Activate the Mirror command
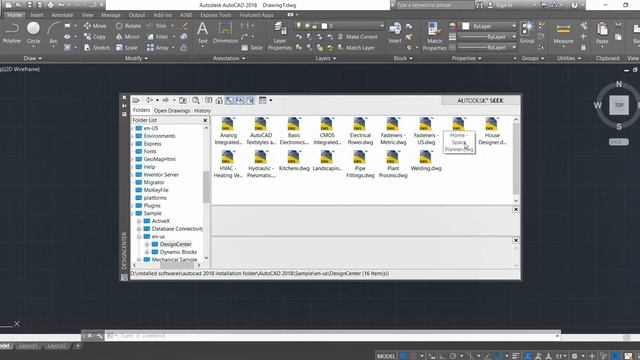Viewport: 640px width, 360px height. (128, 37)
